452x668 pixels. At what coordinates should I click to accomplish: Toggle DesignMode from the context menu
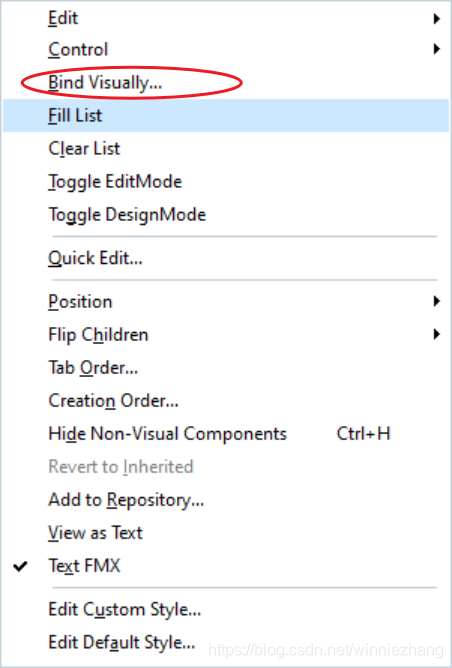[x=226, y=214]
